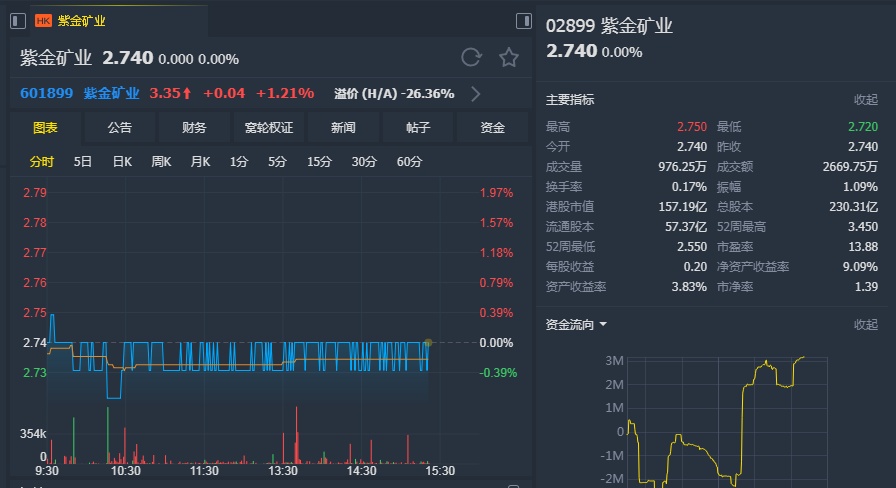This screenshot has width=896, height=488.
Task: Click the 每股收益 value 0.20
Action: (695, 267)
